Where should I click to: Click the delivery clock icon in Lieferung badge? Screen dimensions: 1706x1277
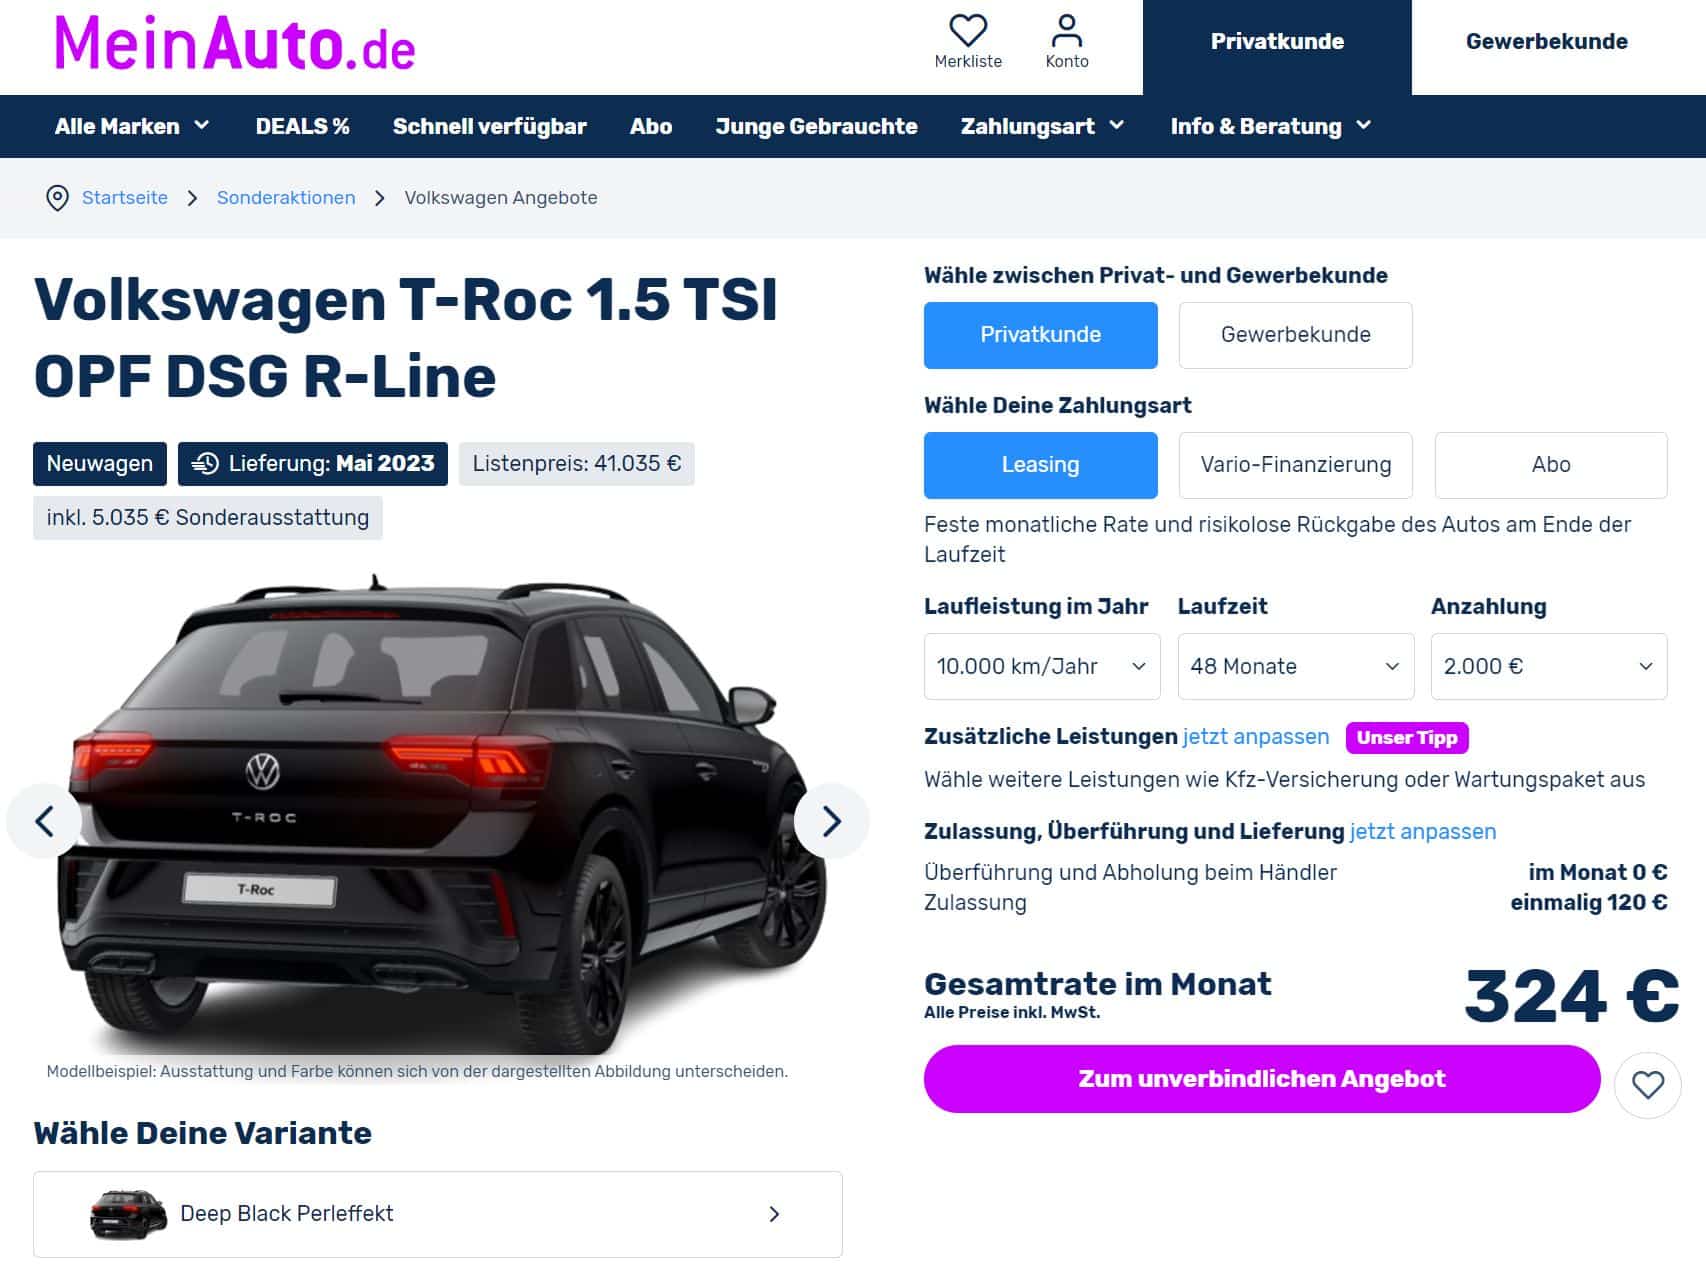[205, 464]
